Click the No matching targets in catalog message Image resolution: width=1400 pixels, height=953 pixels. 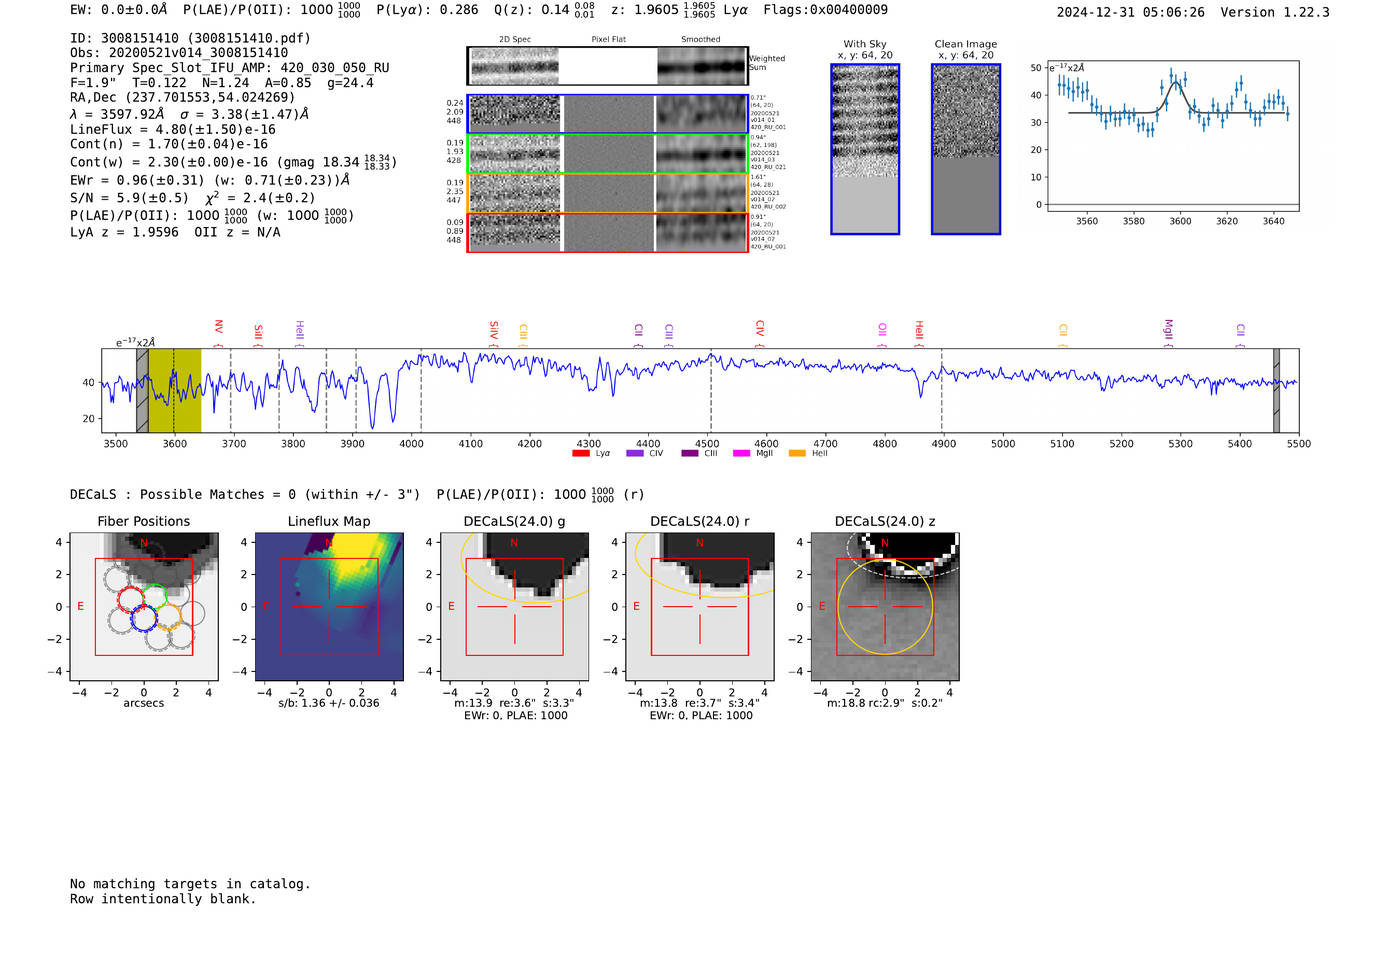(190, 884)
